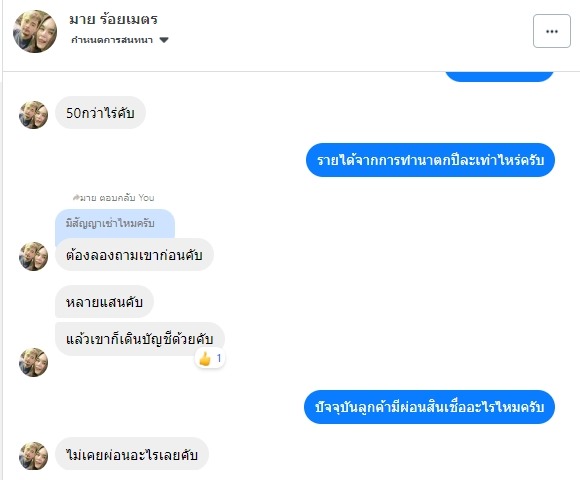This screenshot has width=580, height=480.
Task: Click the avatar beside the ไม่เคยผ่อนอะไรเลยคับ message
Action: [33, 456]
